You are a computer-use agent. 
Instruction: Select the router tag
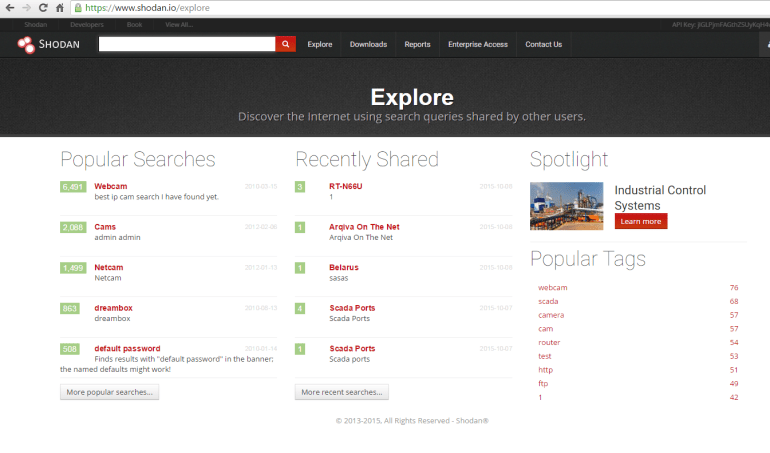(549, 342)
